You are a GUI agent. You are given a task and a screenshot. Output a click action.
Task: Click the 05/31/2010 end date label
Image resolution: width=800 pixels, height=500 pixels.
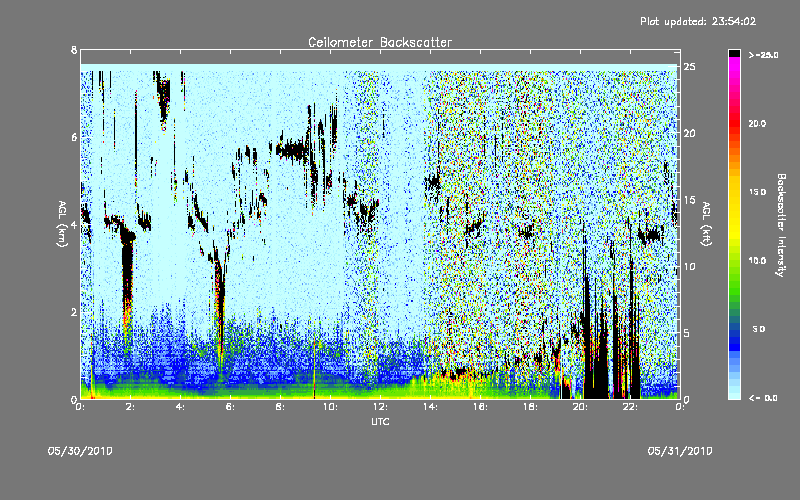click(x=680, y=451)
